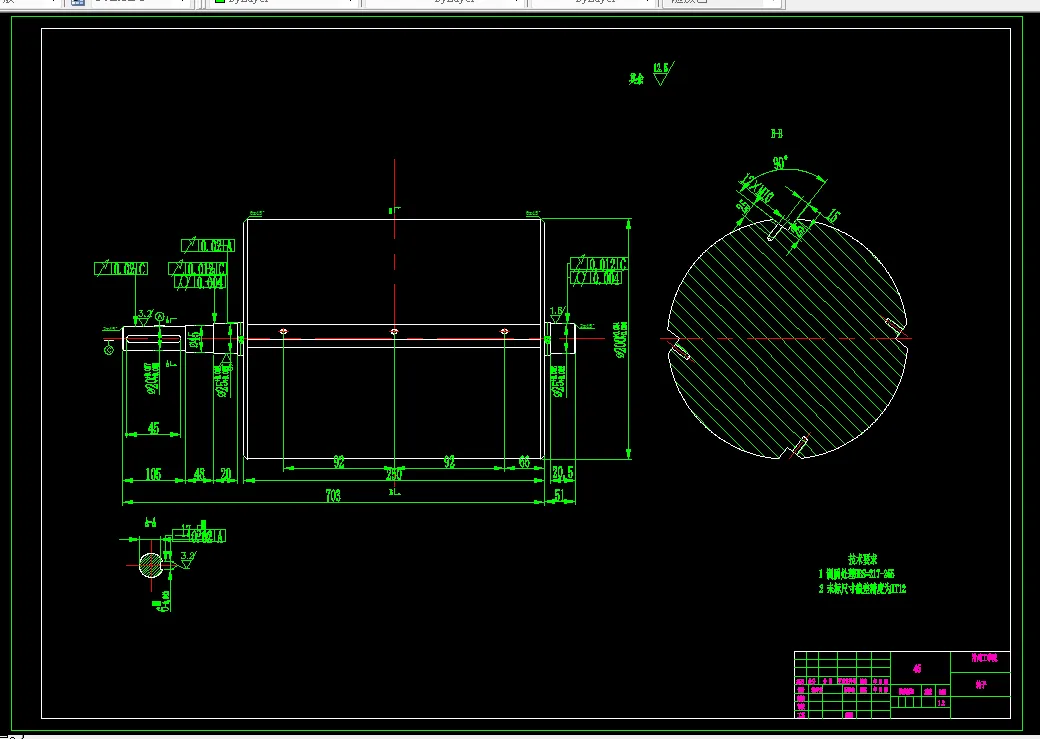This screenshot has width=1040, height=739.
Task: Select the 48 dimension text
Action: tap(199, 474)
